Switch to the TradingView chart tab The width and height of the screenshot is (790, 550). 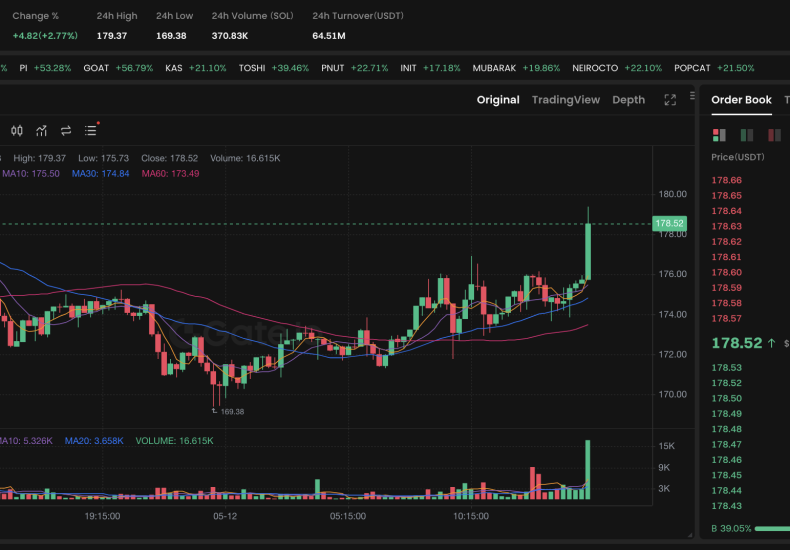click(565, 100)
